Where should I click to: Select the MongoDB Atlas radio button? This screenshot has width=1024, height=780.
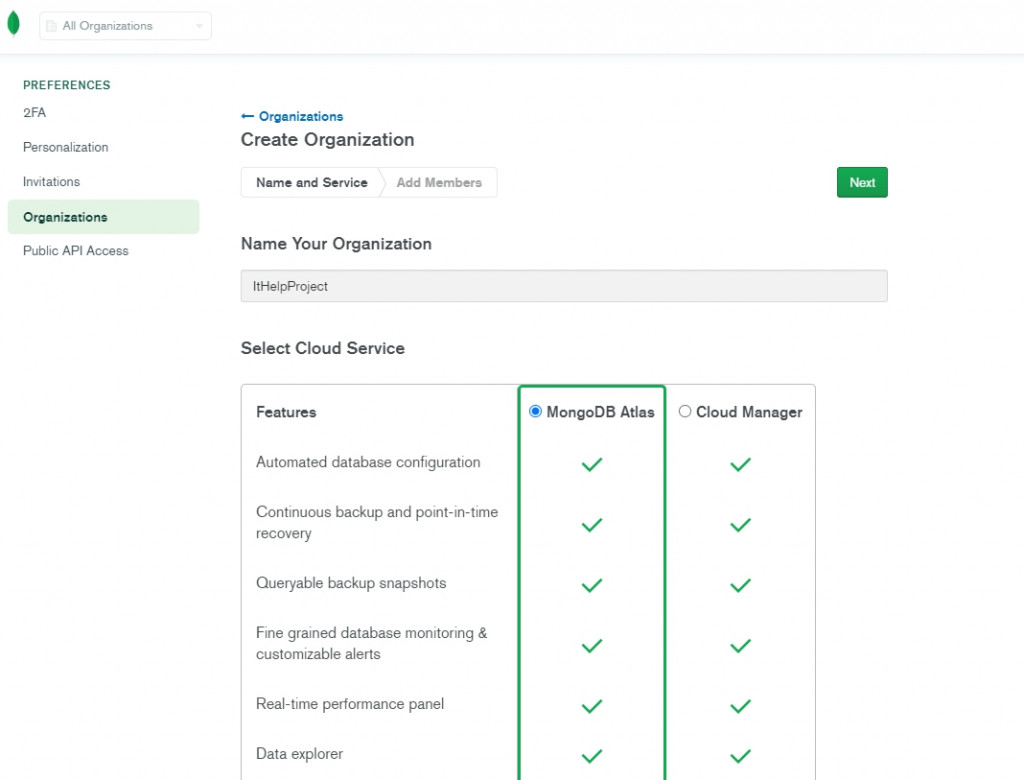(536, 411)
